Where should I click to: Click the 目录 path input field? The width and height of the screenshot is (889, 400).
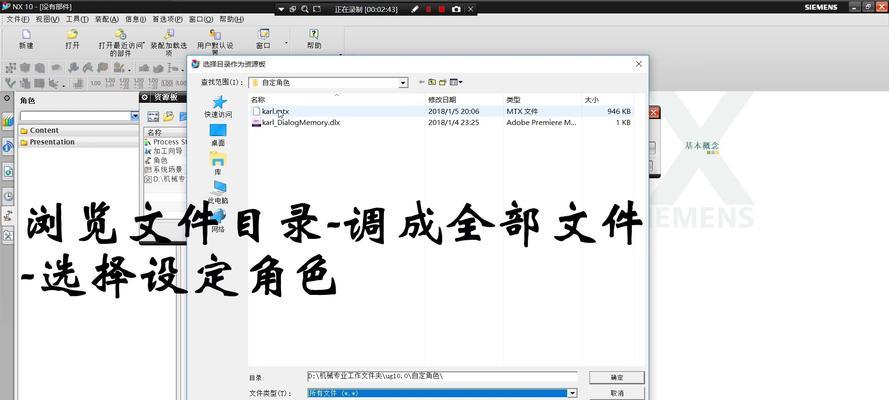[x=442, y=376]
